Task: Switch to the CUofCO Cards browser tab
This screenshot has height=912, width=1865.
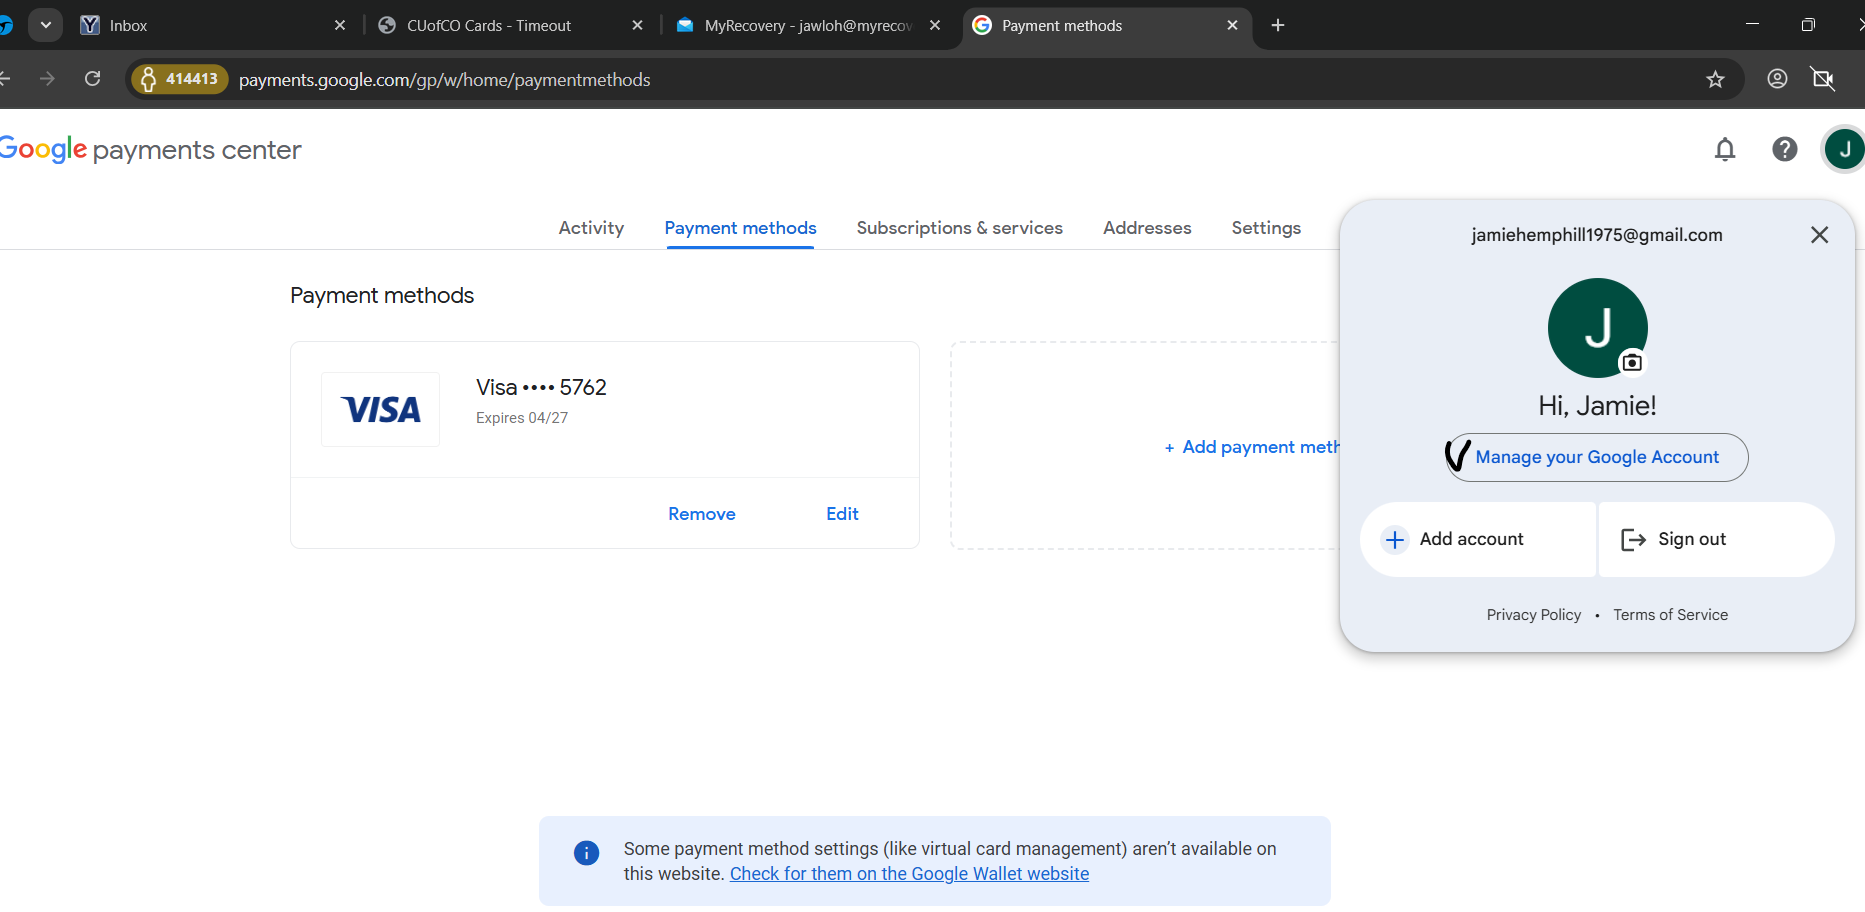Action: 489,26
